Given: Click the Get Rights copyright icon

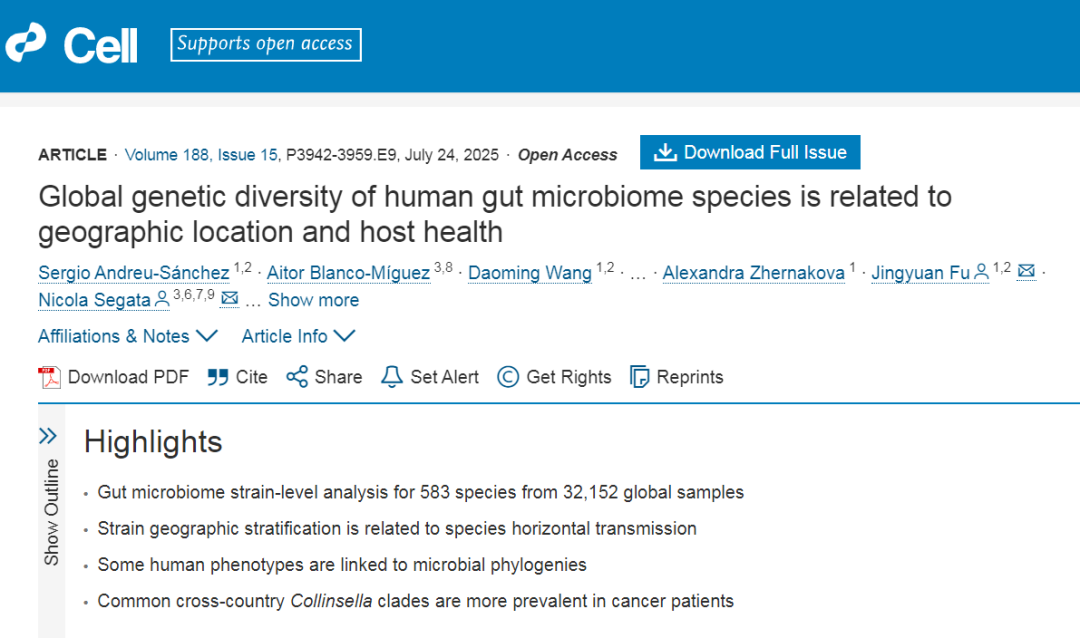Looking at the screenshot, I should (508, 377).
